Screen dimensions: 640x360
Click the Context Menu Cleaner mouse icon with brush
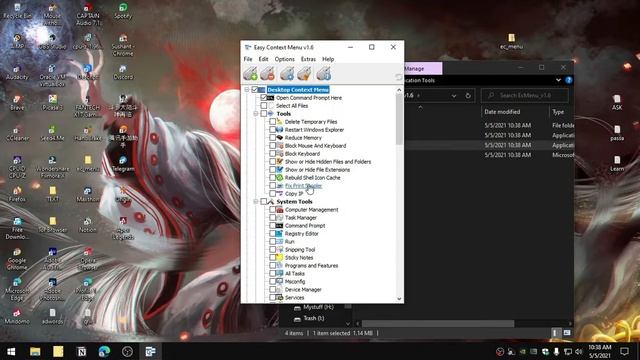(304, 74)
